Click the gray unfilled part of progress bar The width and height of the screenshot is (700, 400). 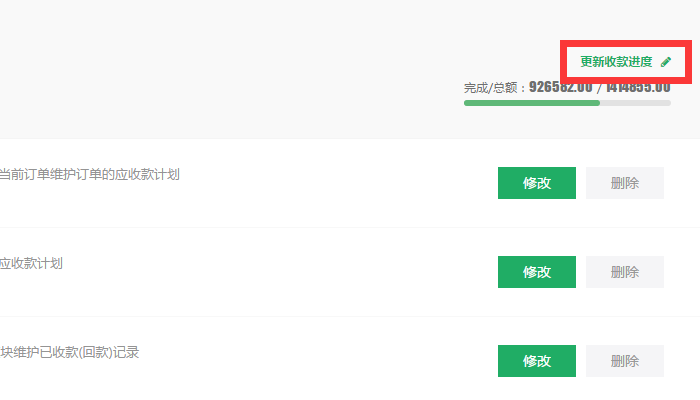click(x=635, y=103)
